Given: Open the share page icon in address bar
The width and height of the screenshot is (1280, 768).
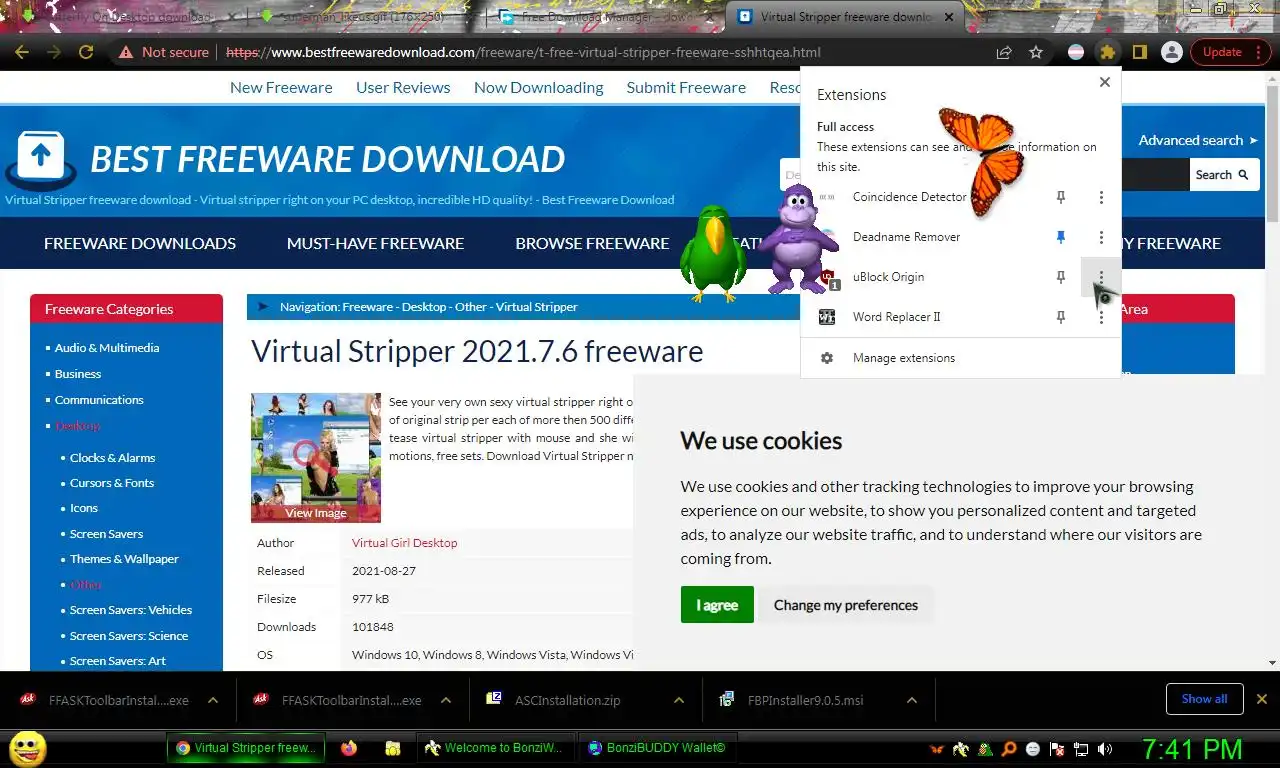Looking at the screenshot, I should [x=1004, y=52].
